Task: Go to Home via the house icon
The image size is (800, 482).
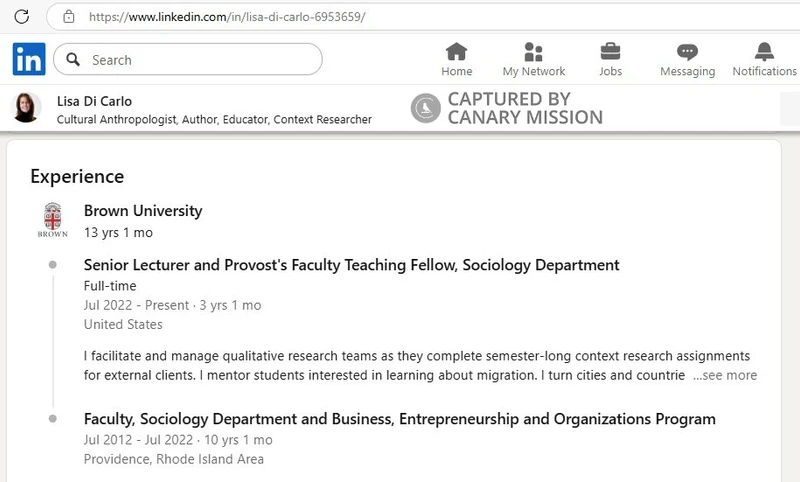Action: tap(456, 52)
